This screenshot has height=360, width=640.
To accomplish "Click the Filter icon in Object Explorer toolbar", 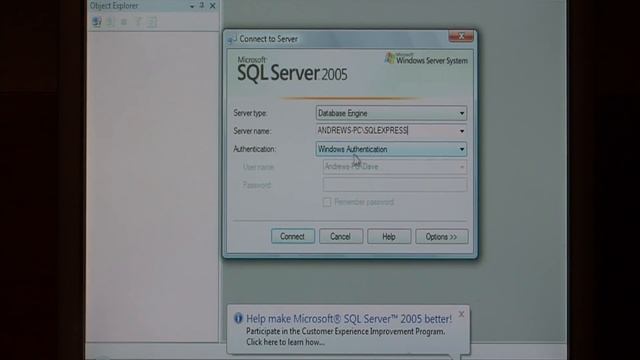I will [x=138, y=22].
